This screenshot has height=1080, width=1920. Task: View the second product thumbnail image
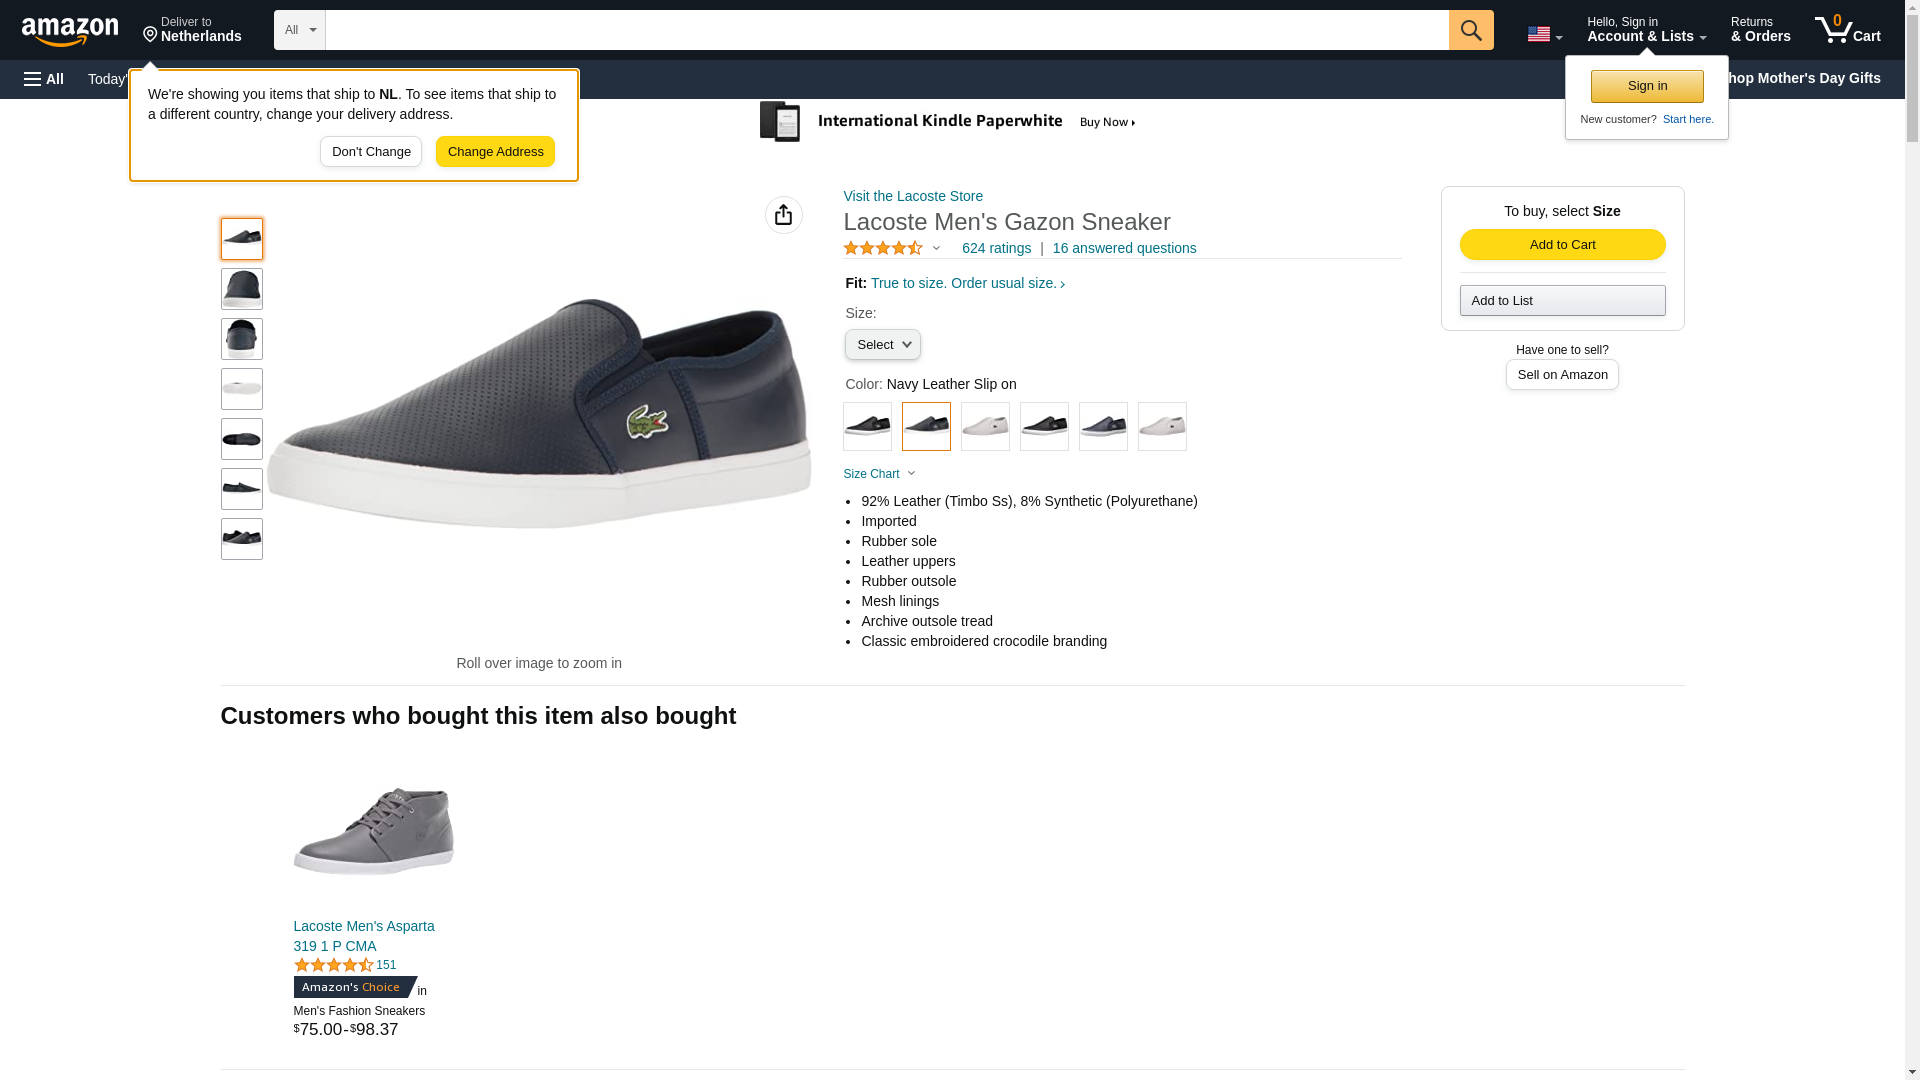point(242,289)
